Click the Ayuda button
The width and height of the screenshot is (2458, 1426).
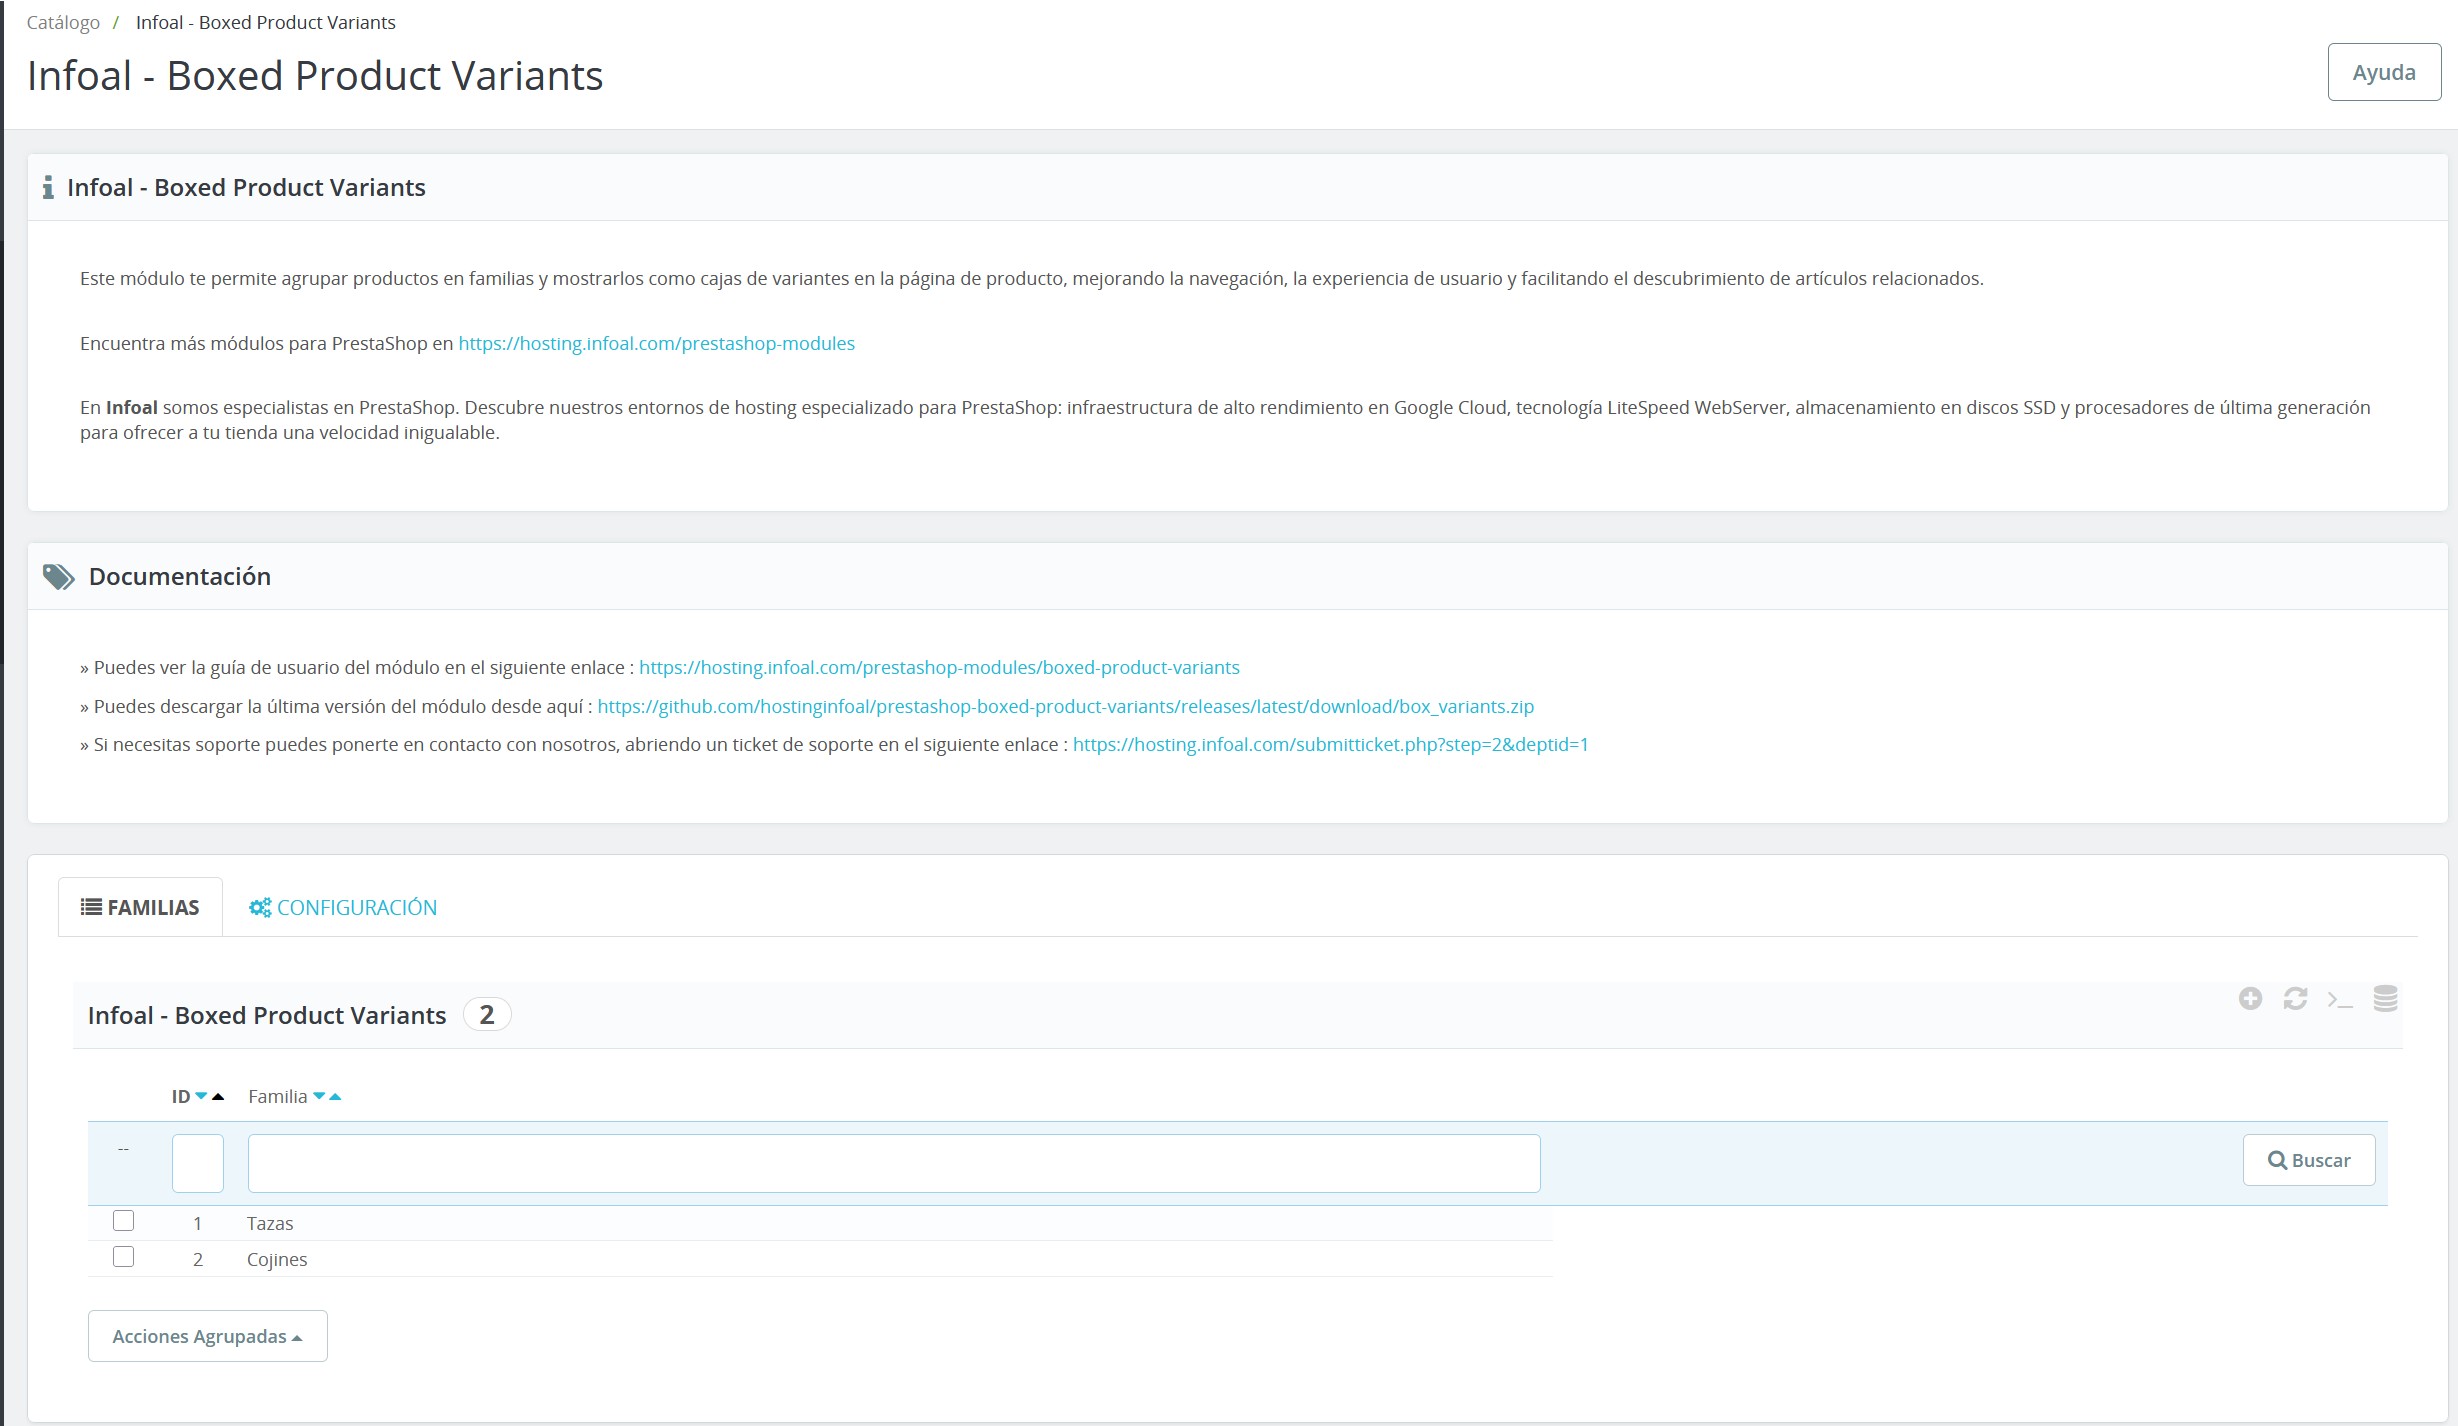coord(2384,72)
